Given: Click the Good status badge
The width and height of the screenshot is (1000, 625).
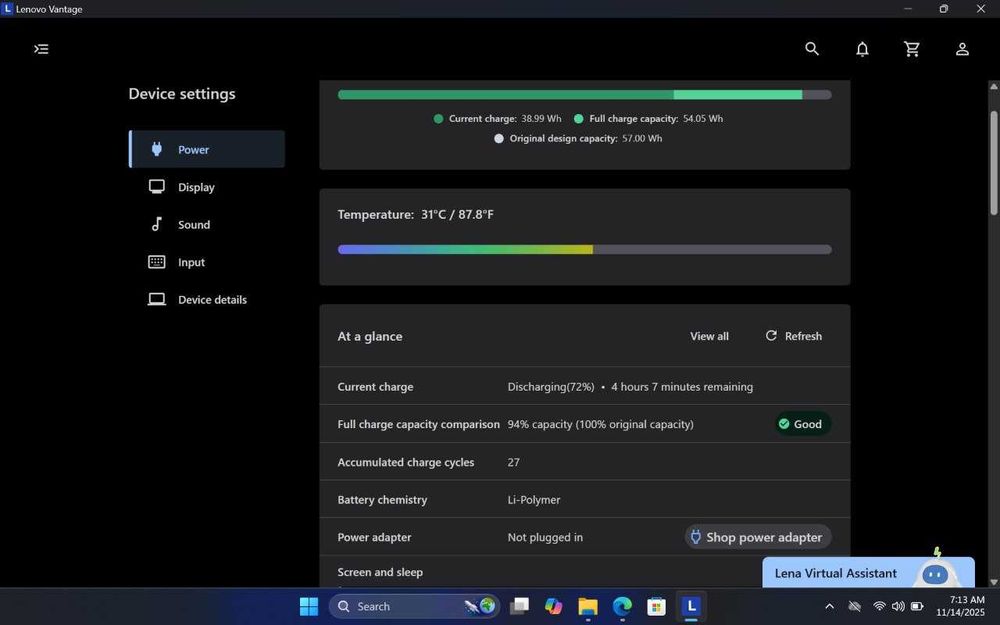Looking at the screenshot, I should (x=802, y=424).
